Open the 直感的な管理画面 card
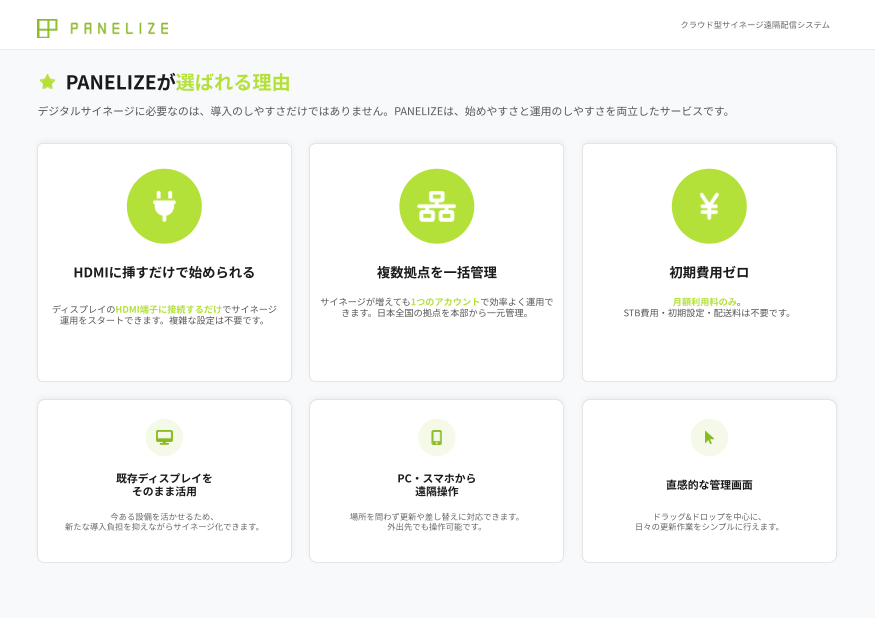The image size is (875, 618). (x=709, y=480)
